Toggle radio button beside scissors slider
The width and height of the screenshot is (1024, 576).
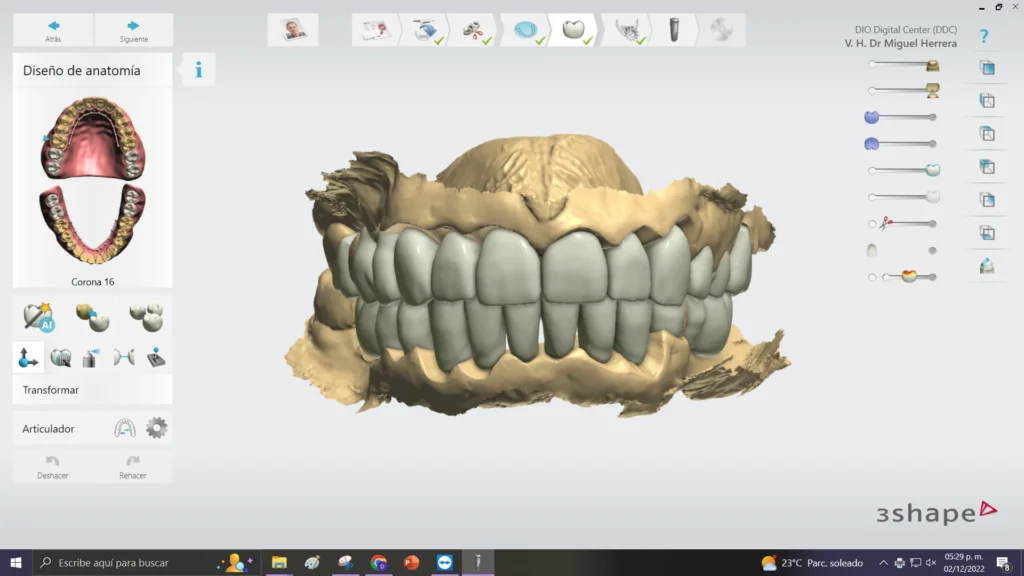click(x=872, y=224)
